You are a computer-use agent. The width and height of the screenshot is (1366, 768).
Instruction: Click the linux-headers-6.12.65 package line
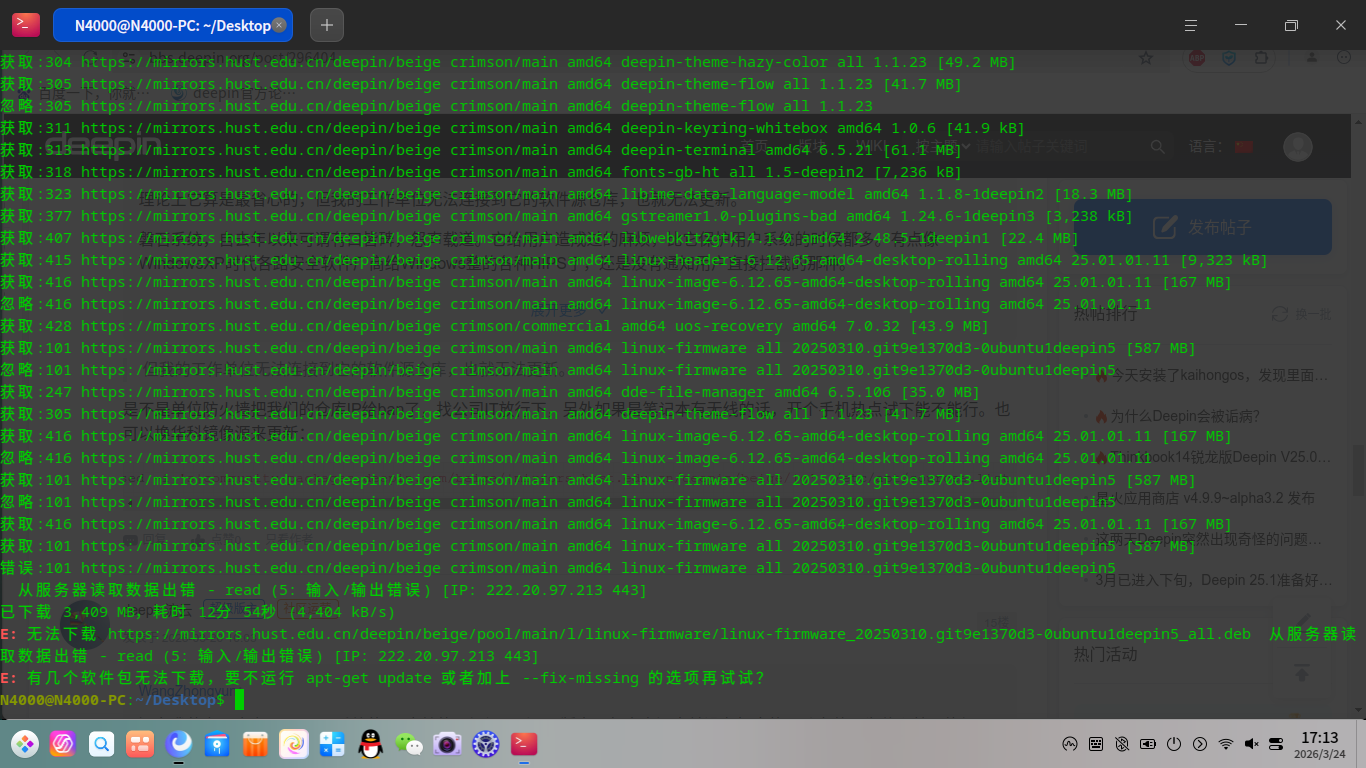[634, 260]
